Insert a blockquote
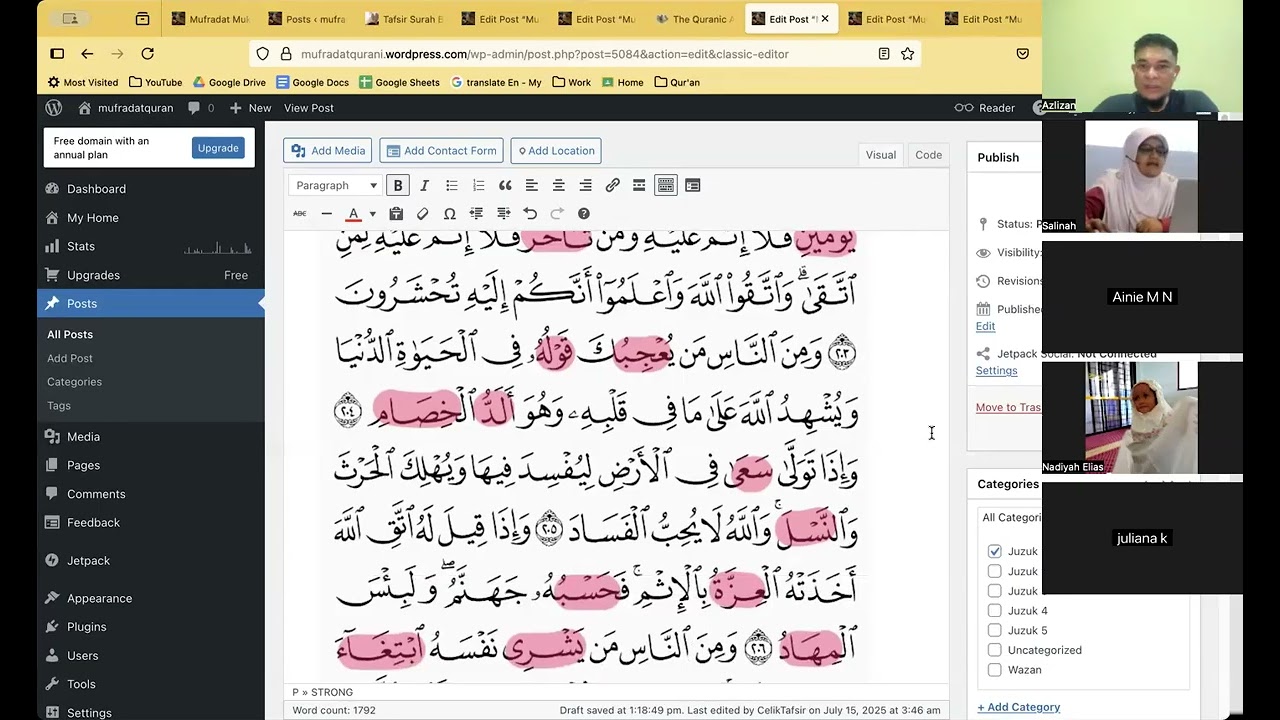The image size is (1280, 720). tap(505, 185)
